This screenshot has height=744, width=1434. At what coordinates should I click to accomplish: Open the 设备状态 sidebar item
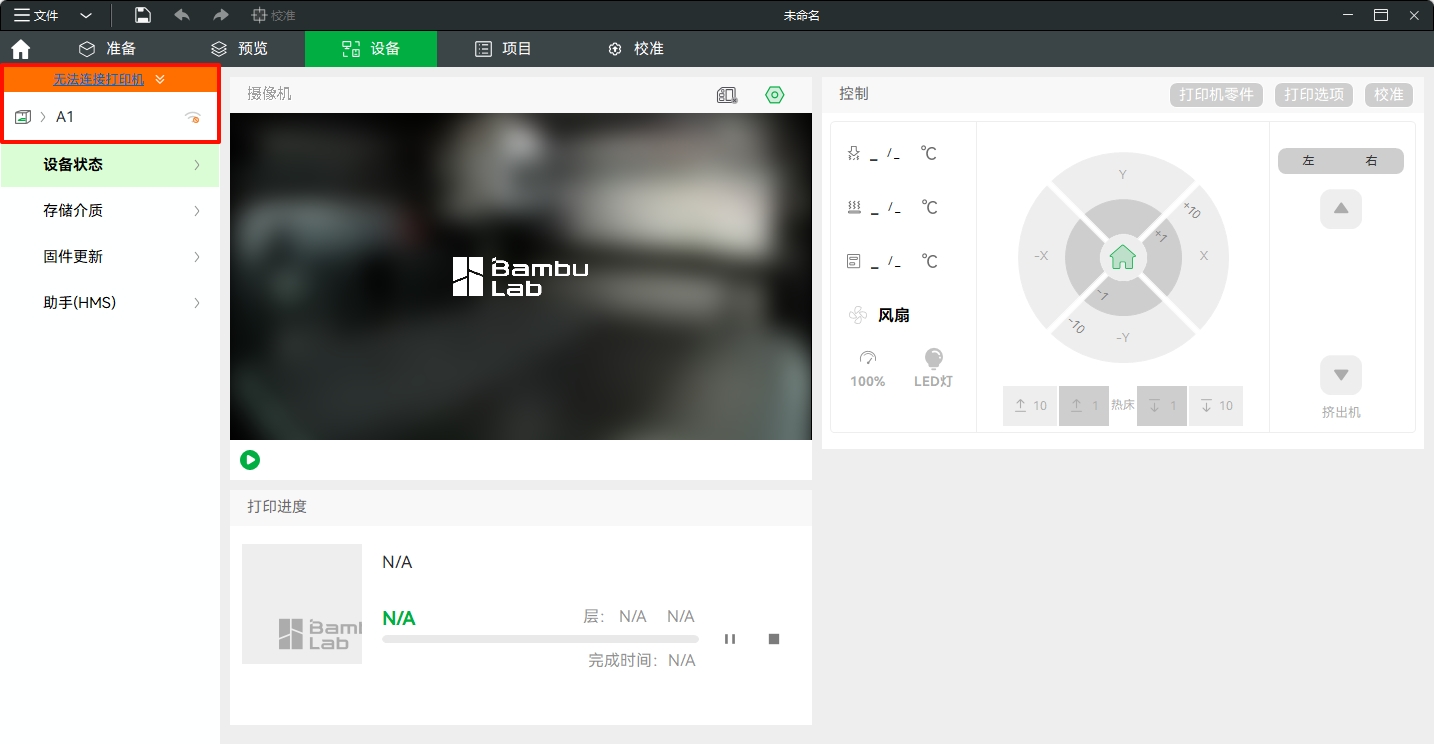click(110, 165)
